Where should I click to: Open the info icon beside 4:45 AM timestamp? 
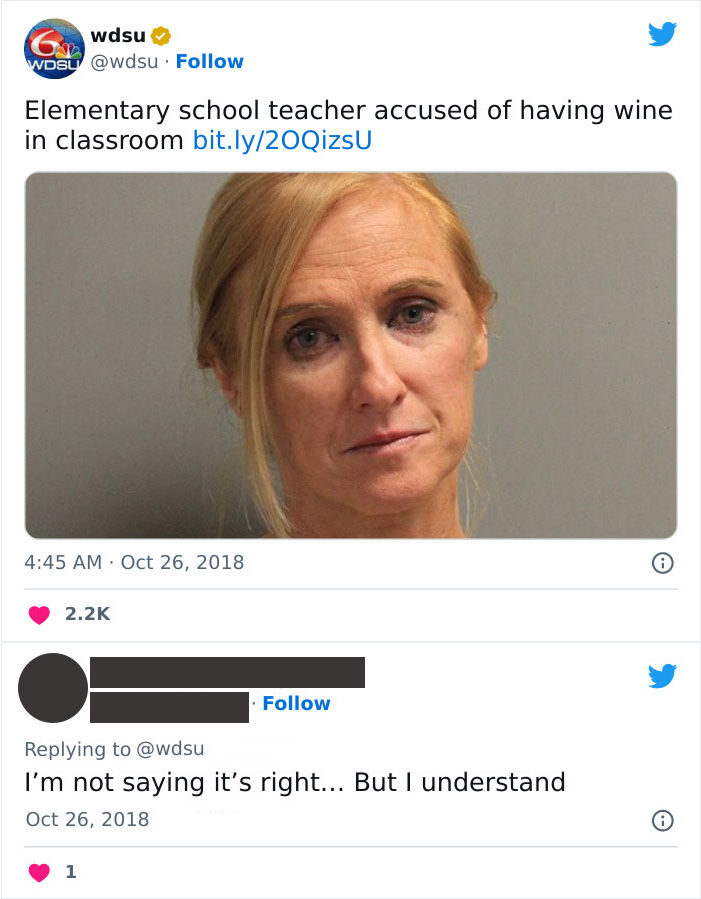tap(662, 563)
